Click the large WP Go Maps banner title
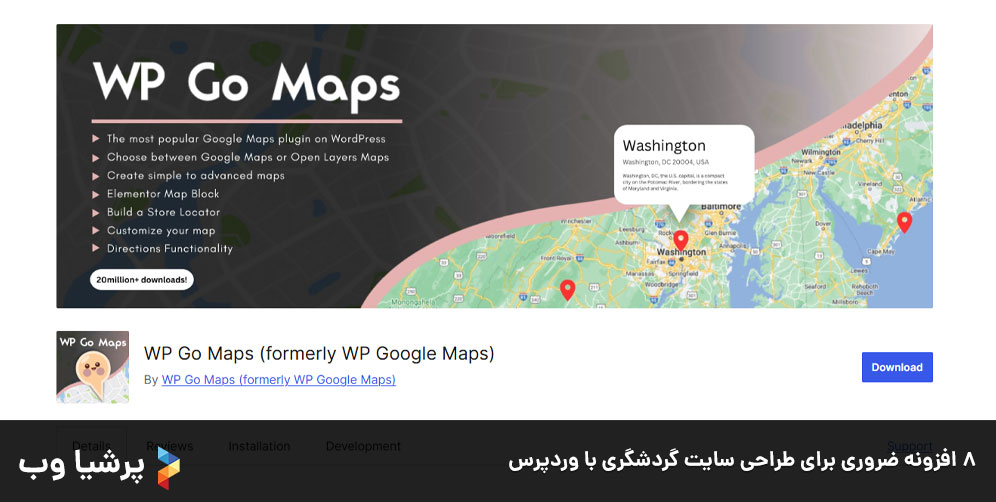 [x=246, y=82]
